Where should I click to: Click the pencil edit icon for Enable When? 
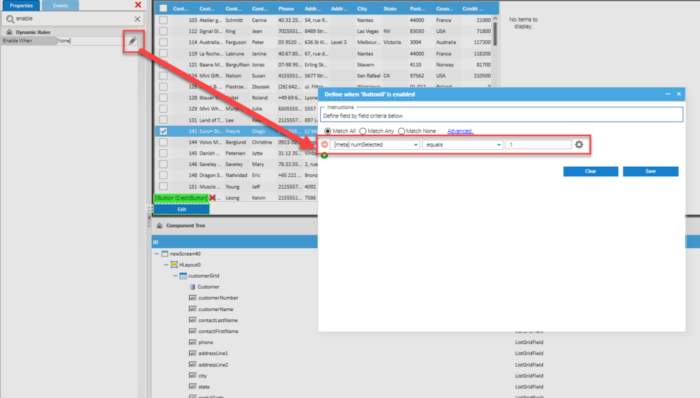[x=133, y=41]
